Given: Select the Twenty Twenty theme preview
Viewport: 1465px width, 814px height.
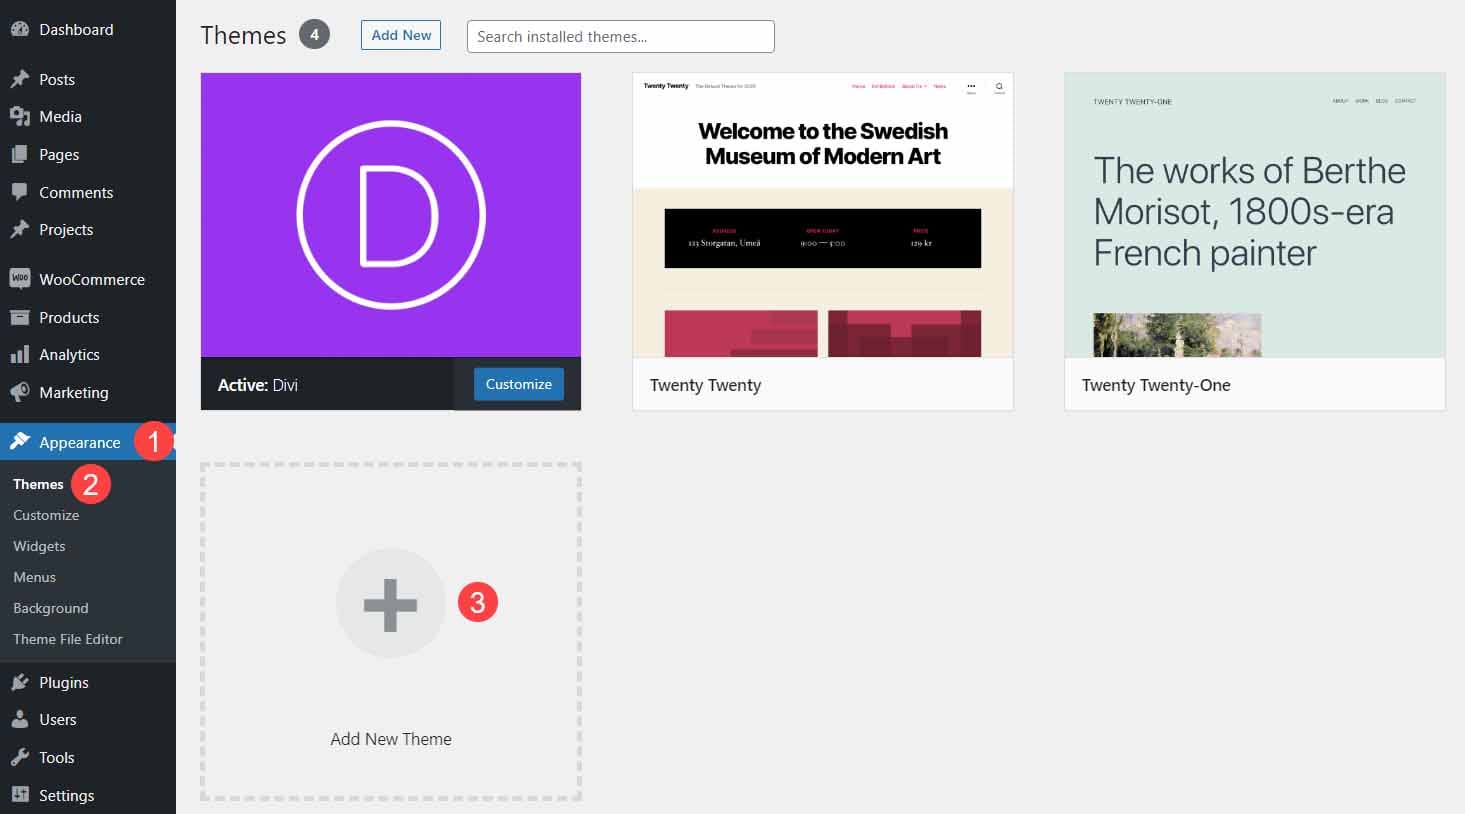Looking at the screenshot, I should 823,215.
